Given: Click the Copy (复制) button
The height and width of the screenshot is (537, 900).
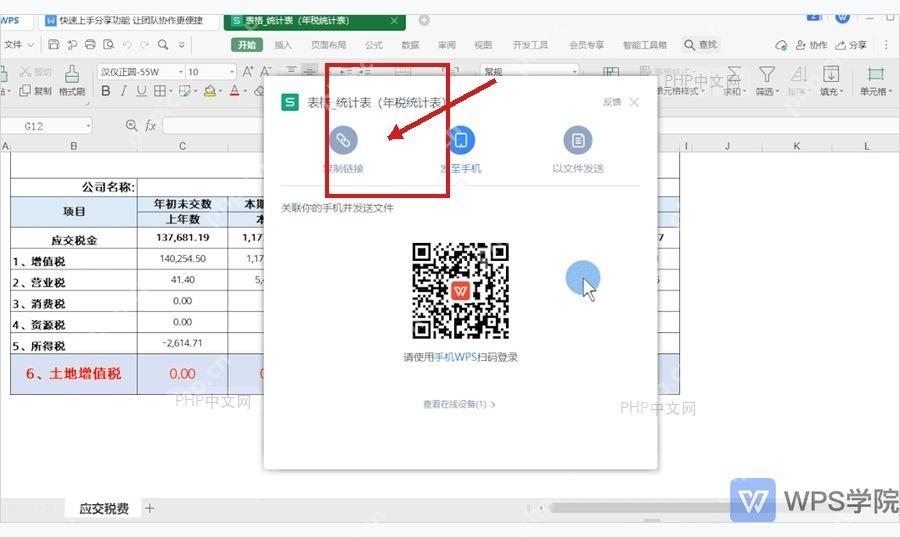Looking at the screenshot, I should click(36, 91).
